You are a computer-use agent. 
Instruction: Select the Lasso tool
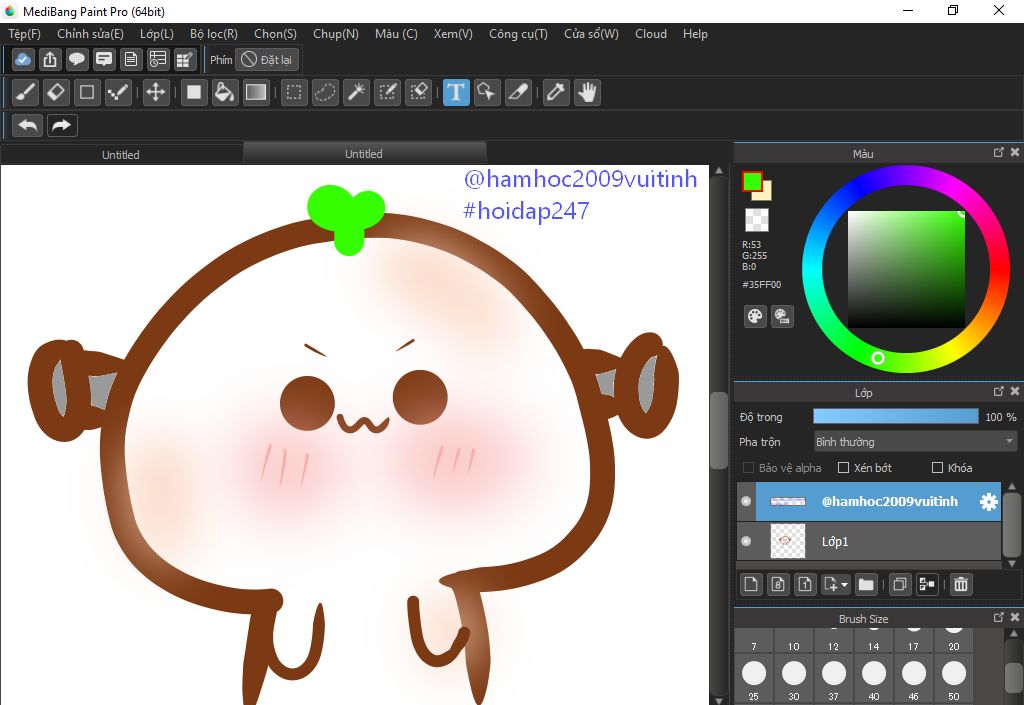(x=325, y=92)
